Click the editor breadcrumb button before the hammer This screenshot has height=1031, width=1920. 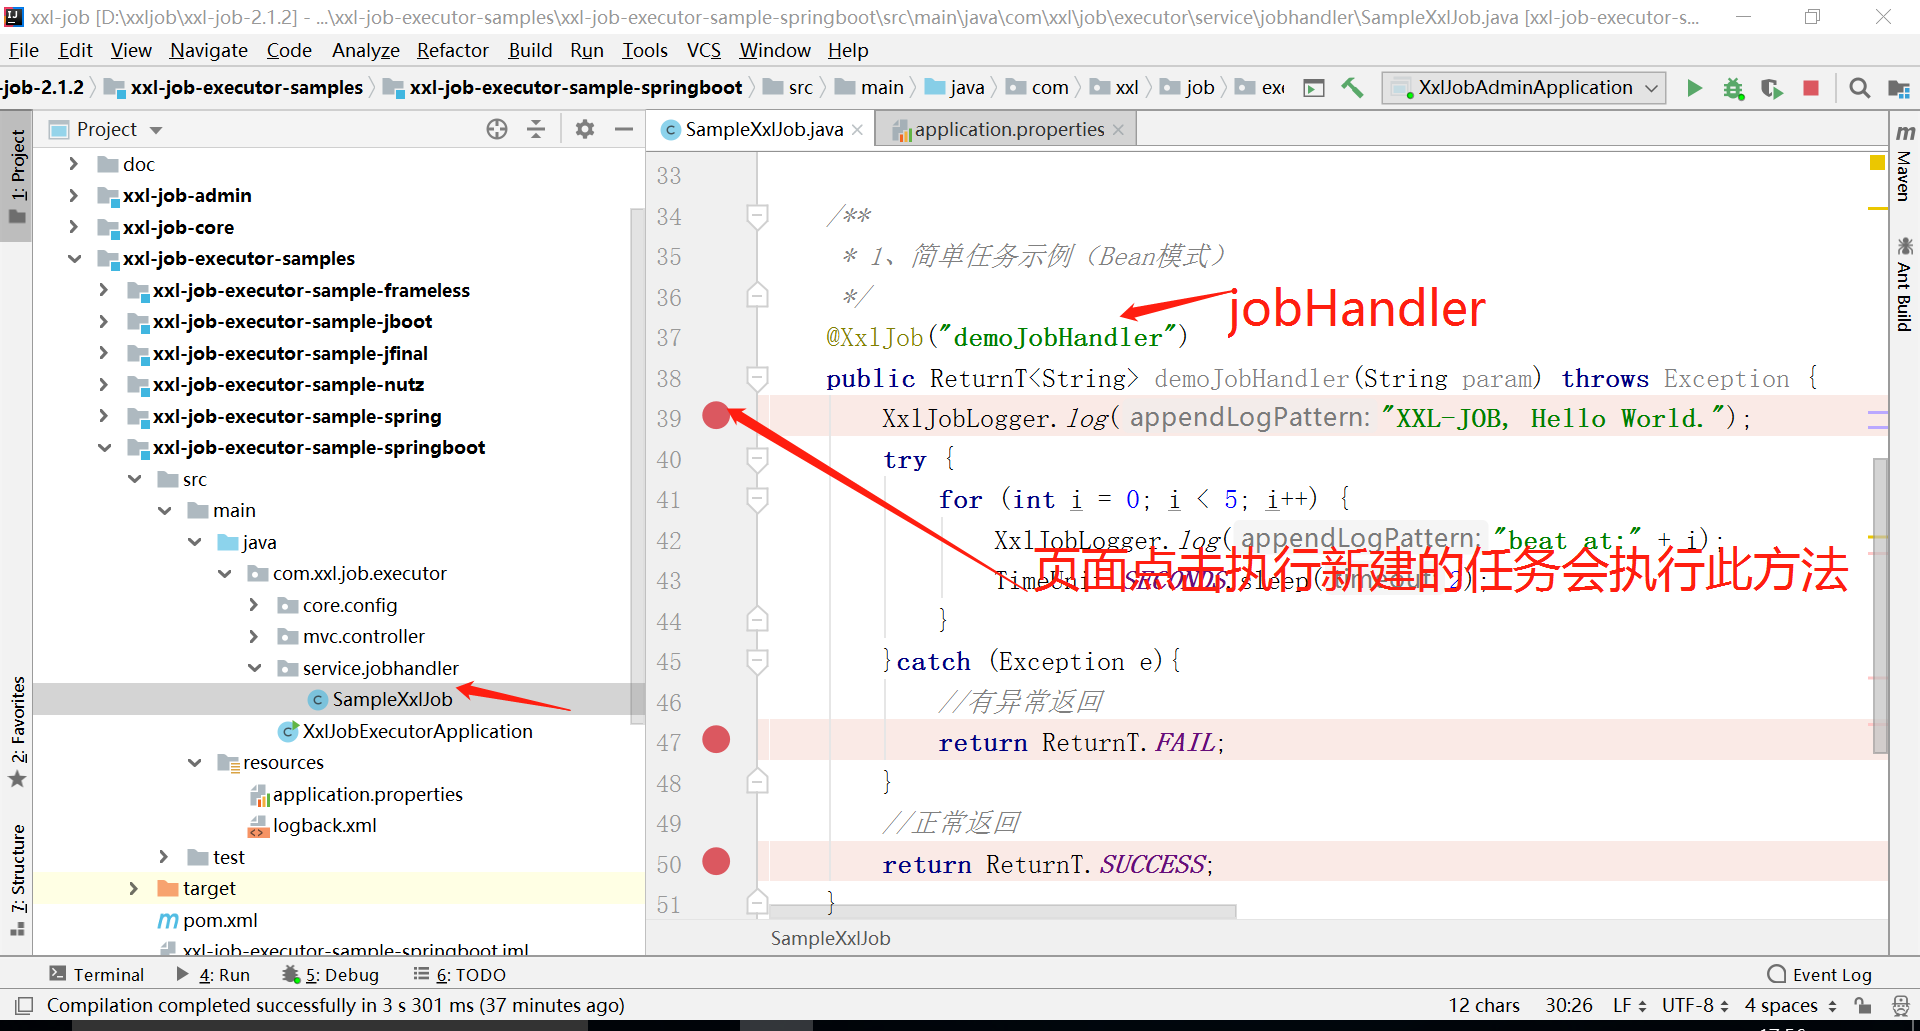(x=1314, y=88)
